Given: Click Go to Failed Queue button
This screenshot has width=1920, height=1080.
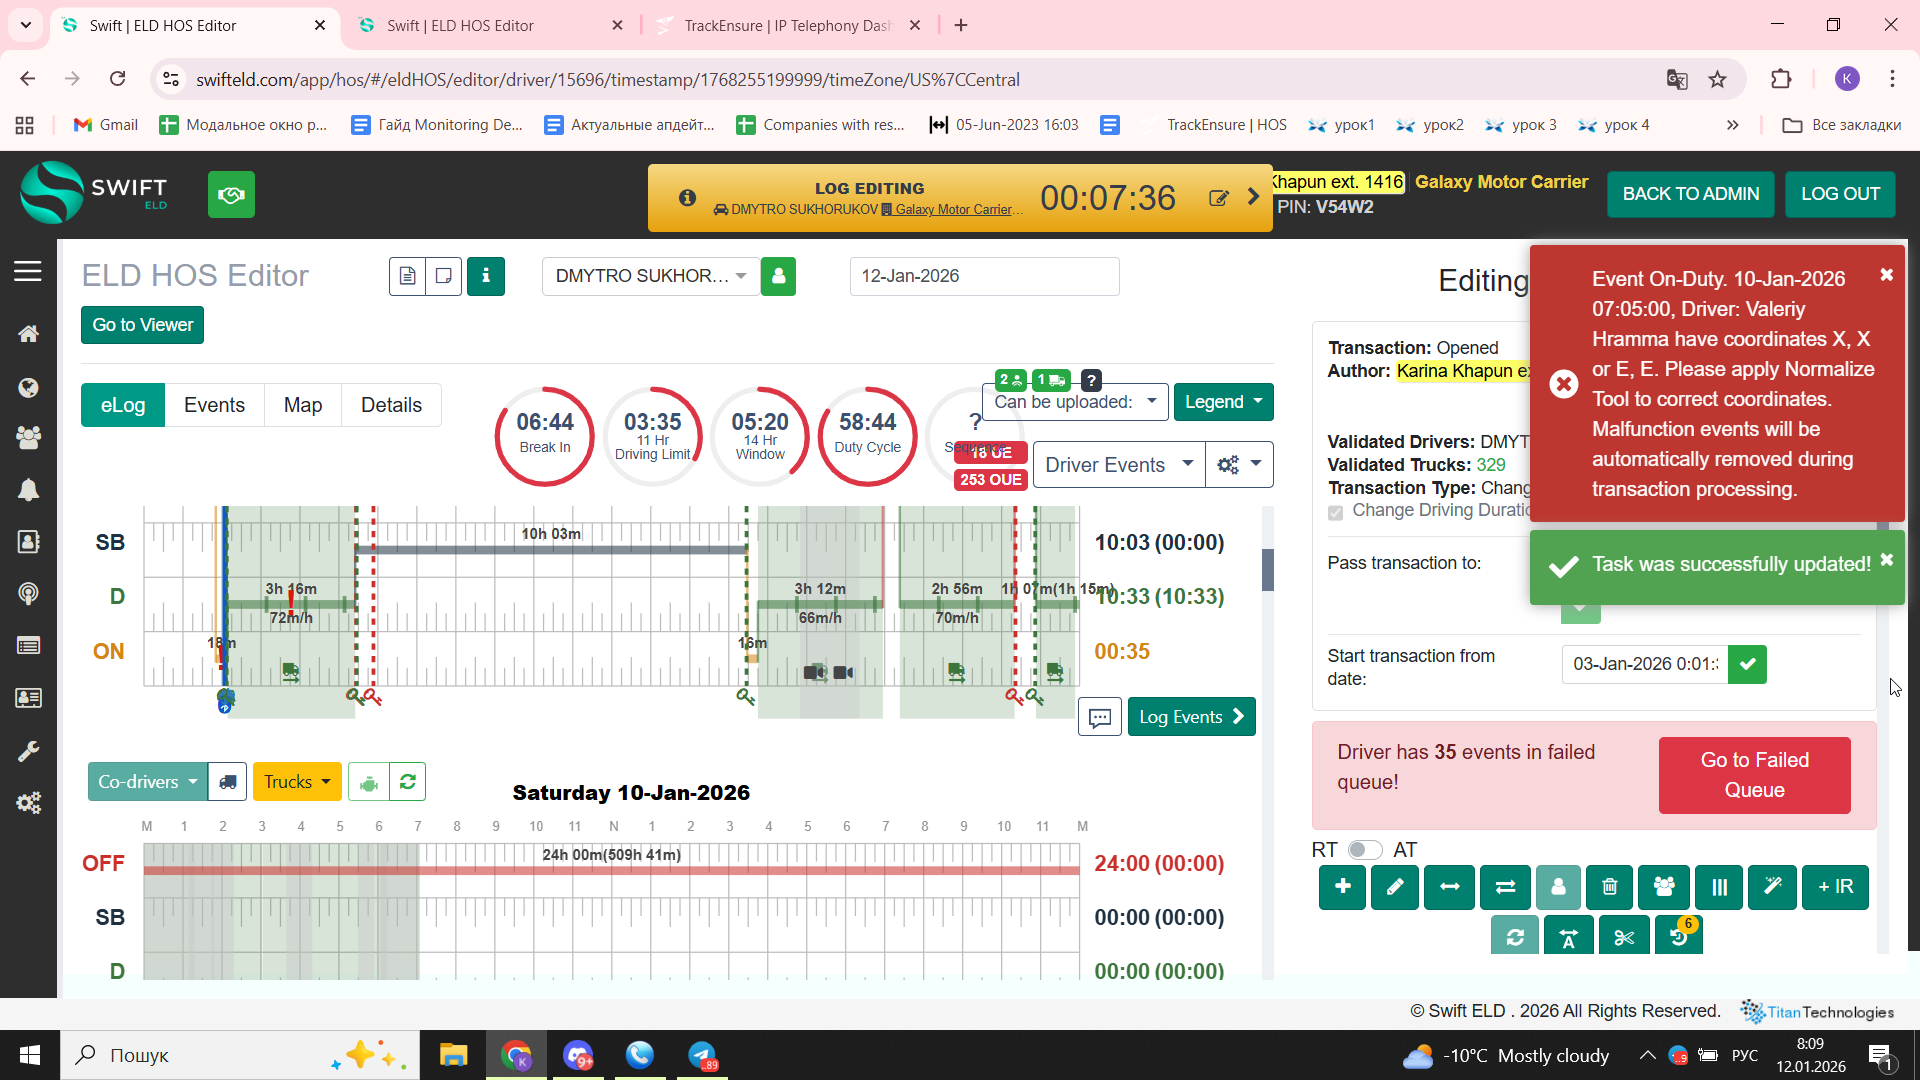Looking at the screenshot, I should click(x=1754, y=775).
